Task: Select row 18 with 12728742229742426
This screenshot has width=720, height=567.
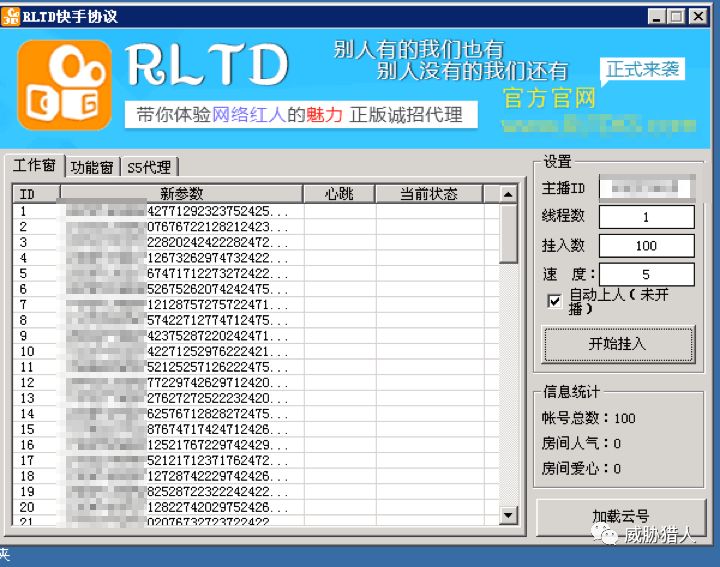Action: [x=256, y=477]
